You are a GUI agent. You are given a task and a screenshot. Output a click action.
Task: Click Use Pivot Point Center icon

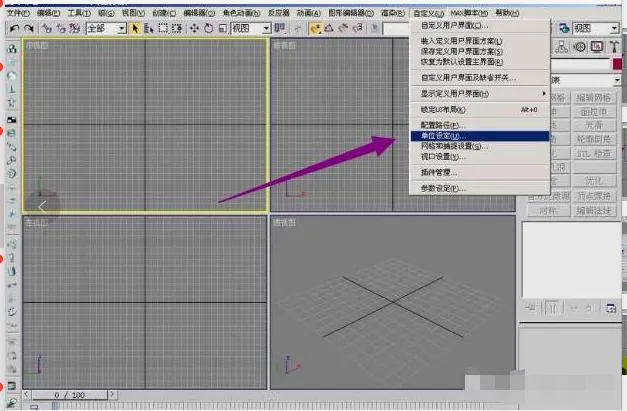tap(280, 28)
